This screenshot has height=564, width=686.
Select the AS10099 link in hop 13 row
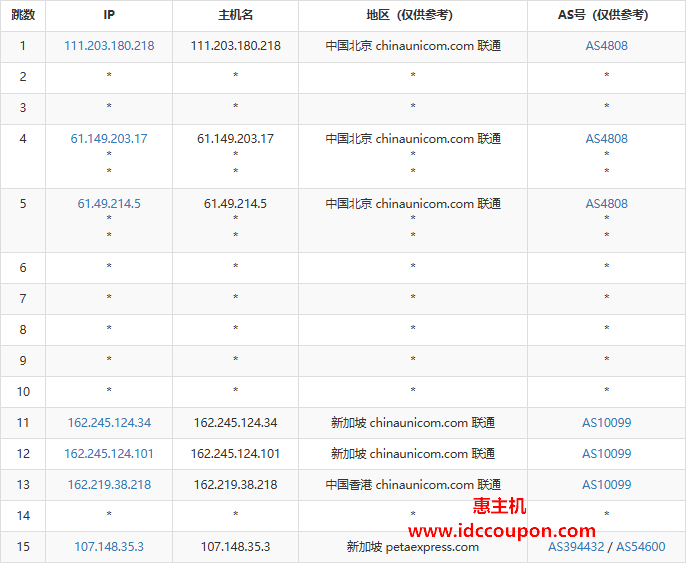pos(606,485)
